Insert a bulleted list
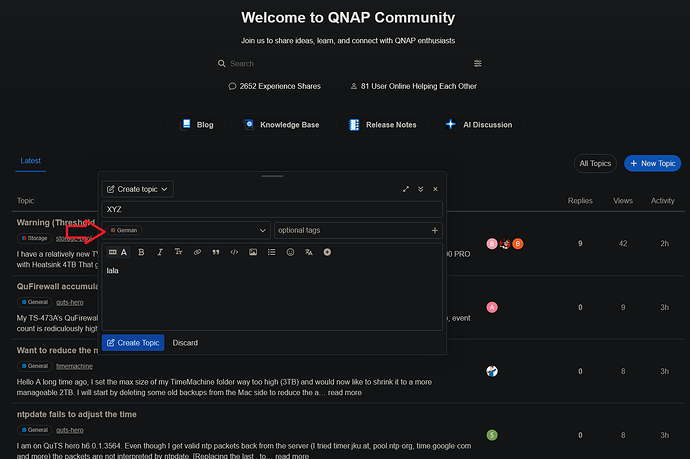 (272, 252)
